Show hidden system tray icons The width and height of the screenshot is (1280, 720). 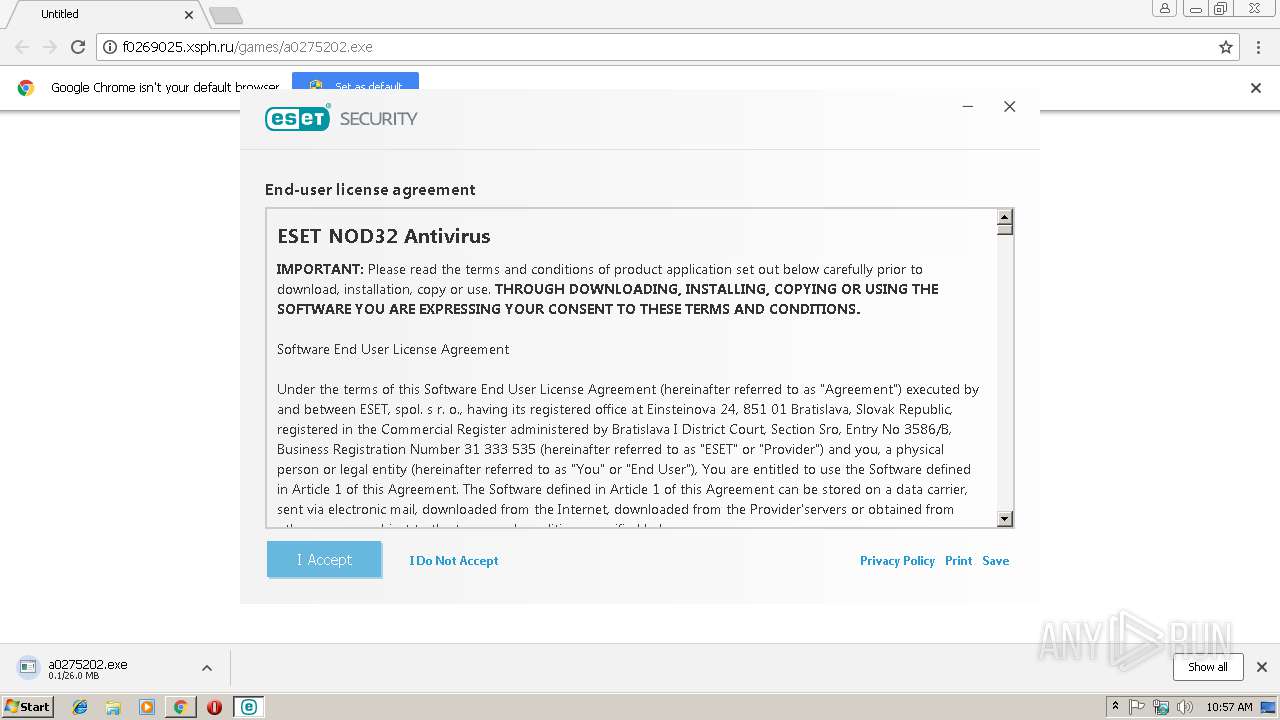pos(1115,707)
